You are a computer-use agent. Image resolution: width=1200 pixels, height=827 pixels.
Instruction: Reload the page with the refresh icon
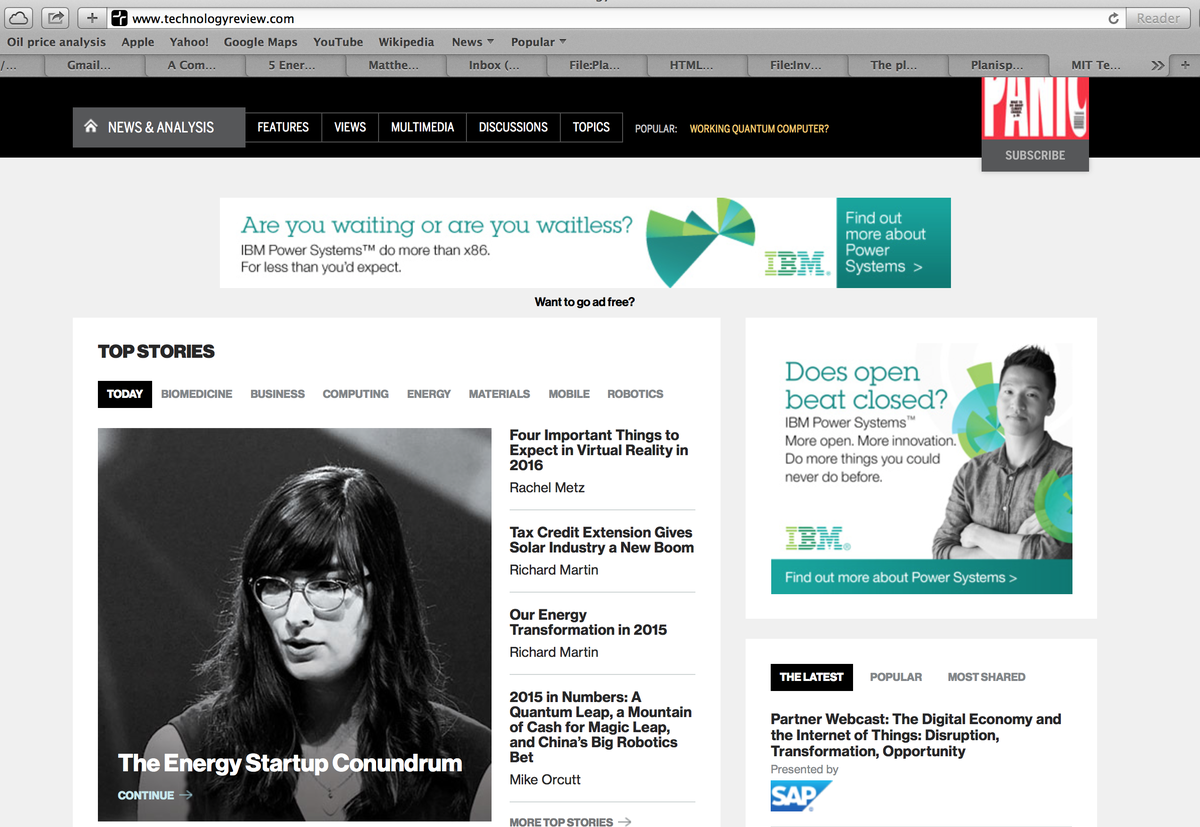(1113, 18)
